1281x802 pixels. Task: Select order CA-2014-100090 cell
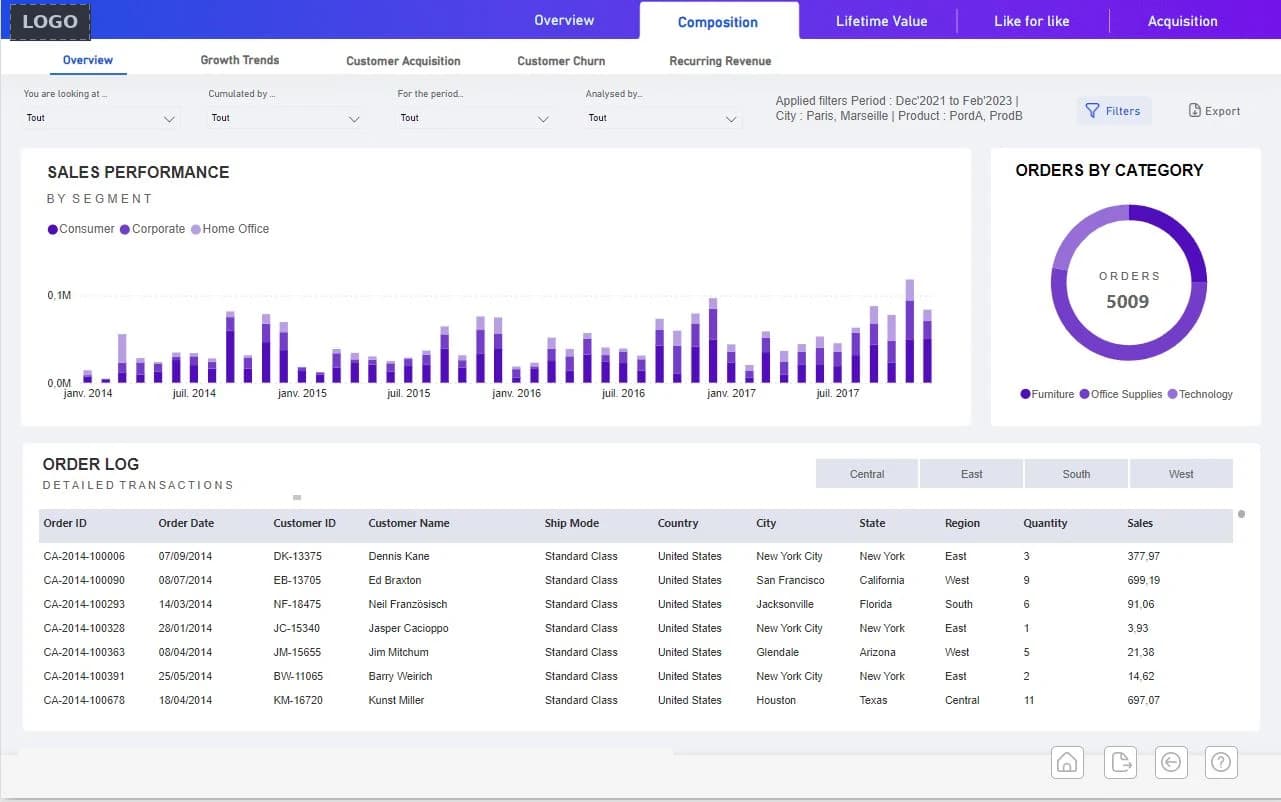(x=84, y=580)
